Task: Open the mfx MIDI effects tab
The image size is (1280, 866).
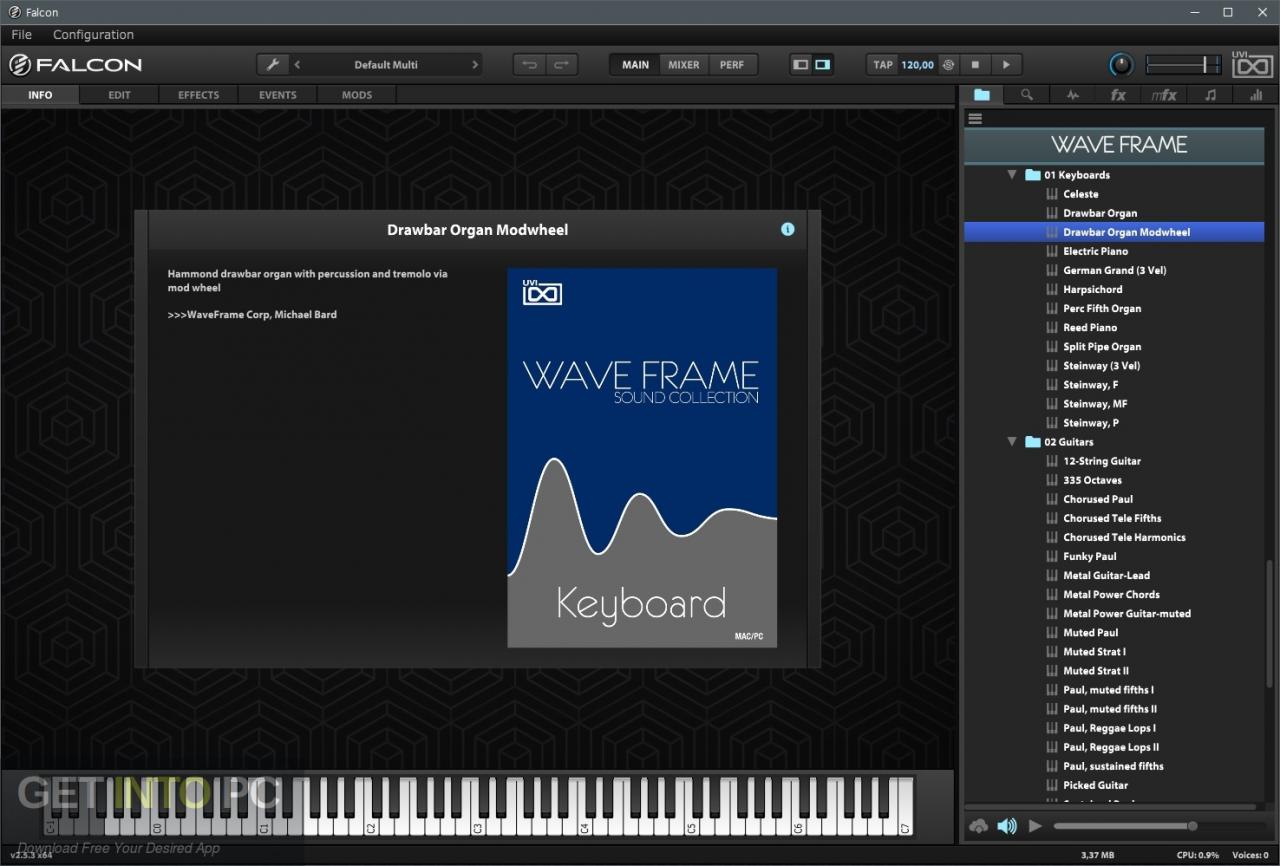Action: tap(1164, 95)
